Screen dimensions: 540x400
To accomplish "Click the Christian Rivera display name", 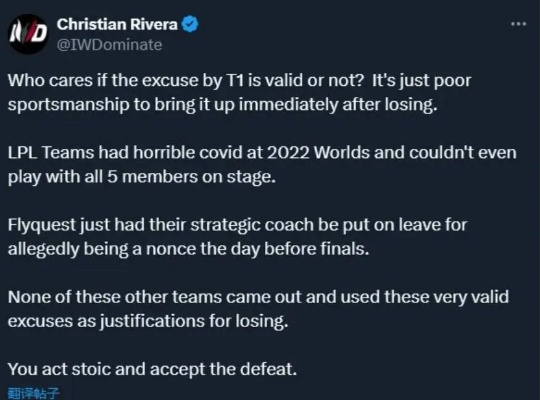I will point(117,24).
